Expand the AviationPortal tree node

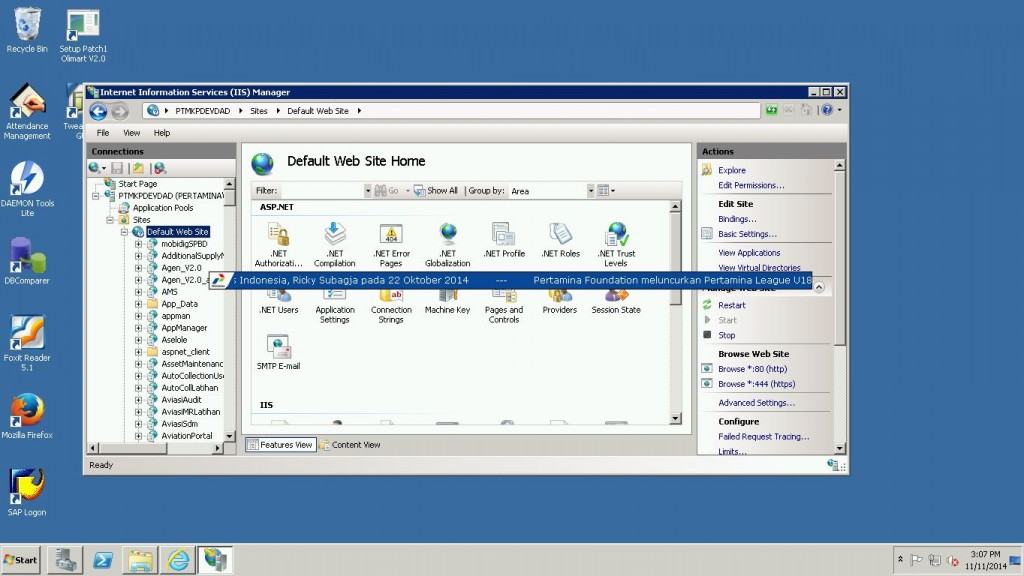(139, 436)
